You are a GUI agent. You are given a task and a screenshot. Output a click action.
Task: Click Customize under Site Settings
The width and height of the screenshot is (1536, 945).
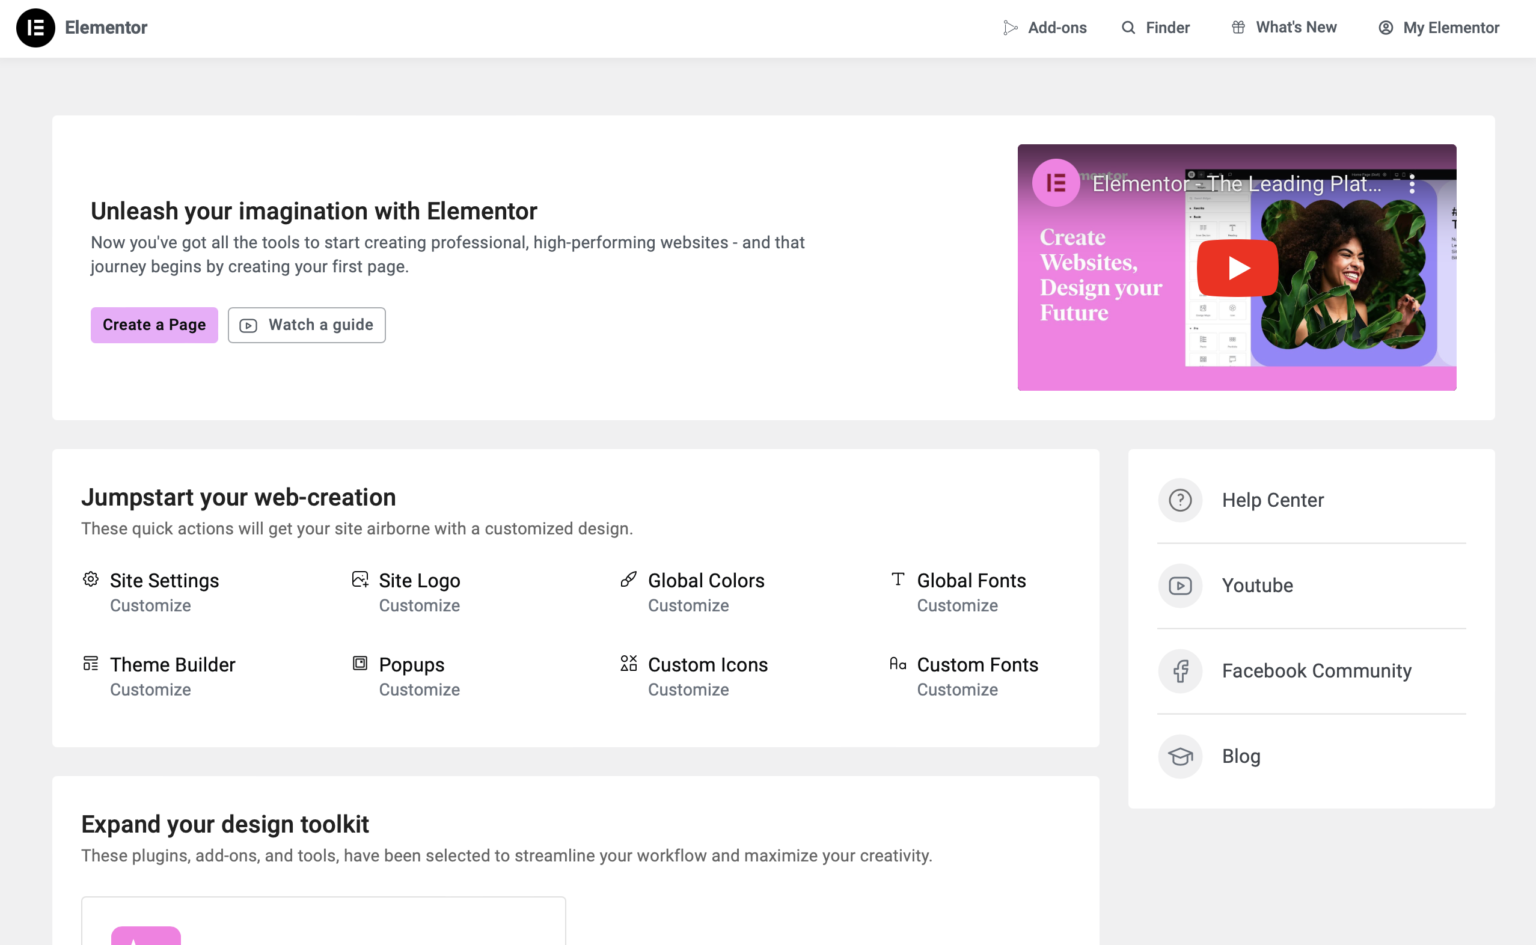150,606
